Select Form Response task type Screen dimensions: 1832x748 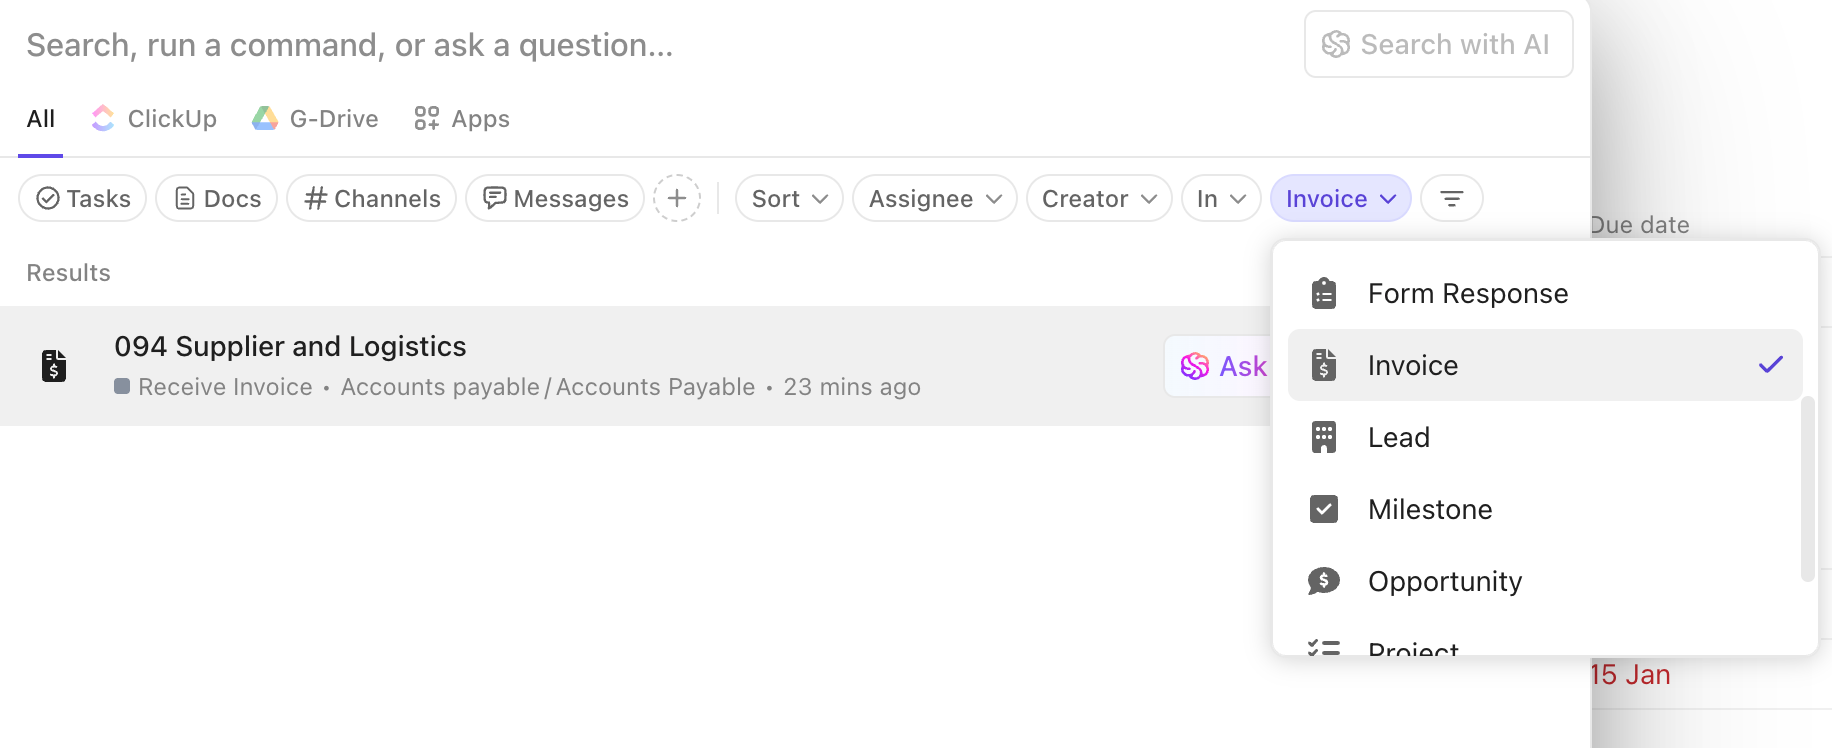click(1467, 294)
